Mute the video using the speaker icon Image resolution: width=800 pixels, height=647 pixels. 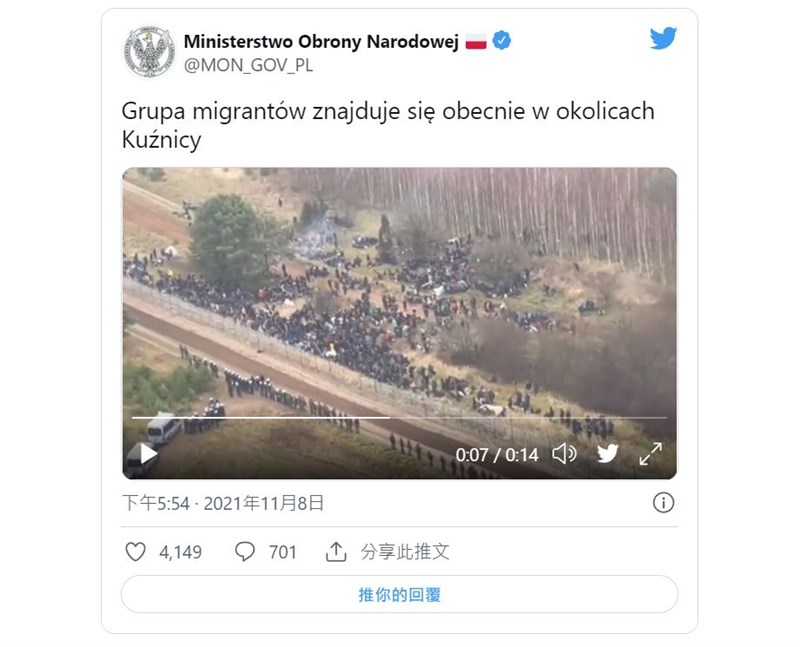pyautogui.click(x=564, y=453)
